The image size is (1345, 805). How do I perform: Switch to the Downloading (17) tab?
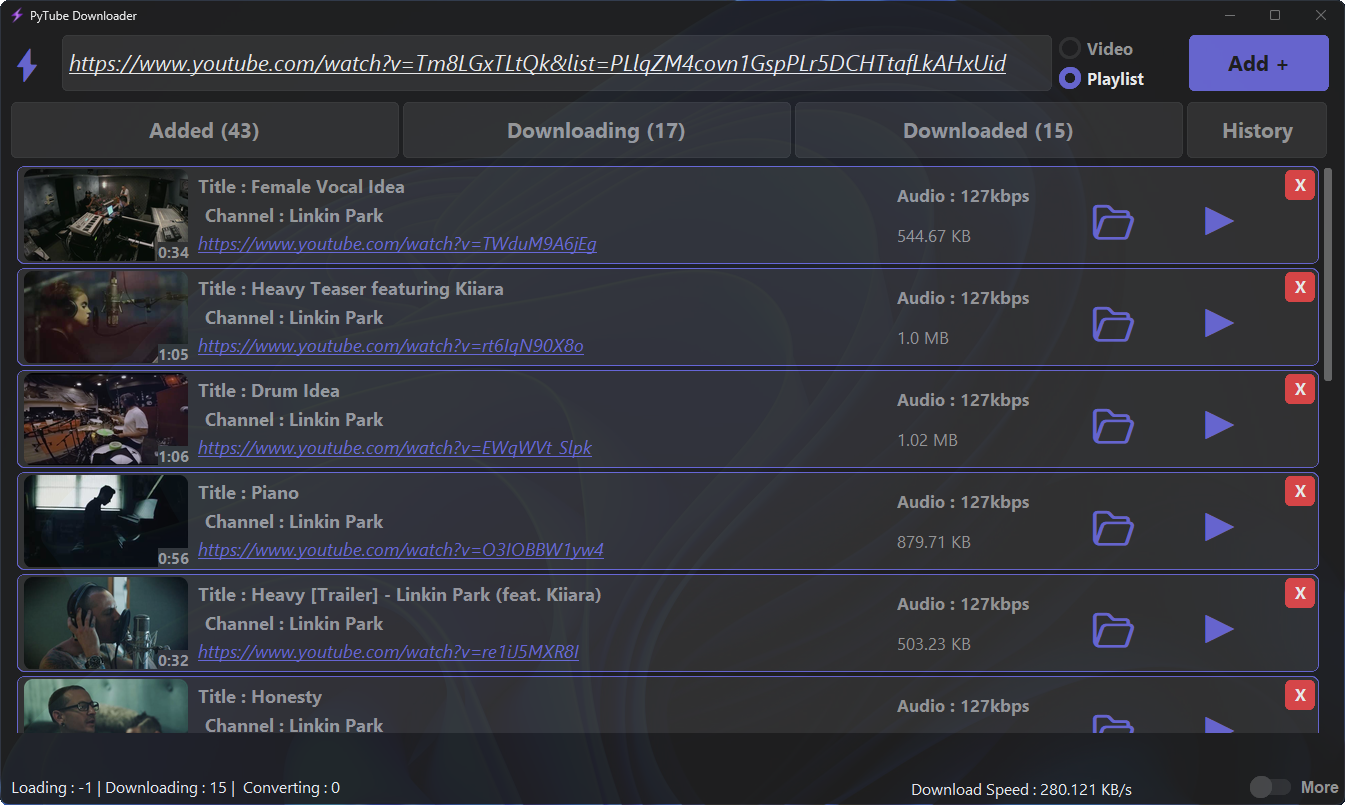point(596,130)
